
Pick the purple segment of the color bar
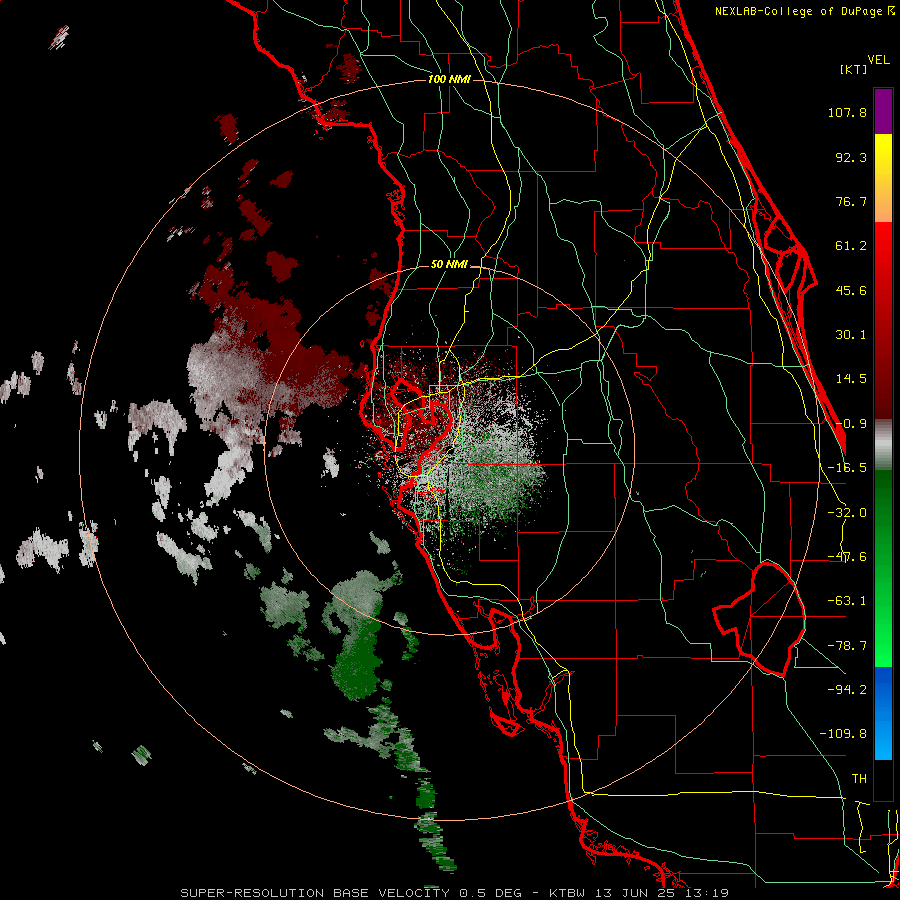(883, 111)
